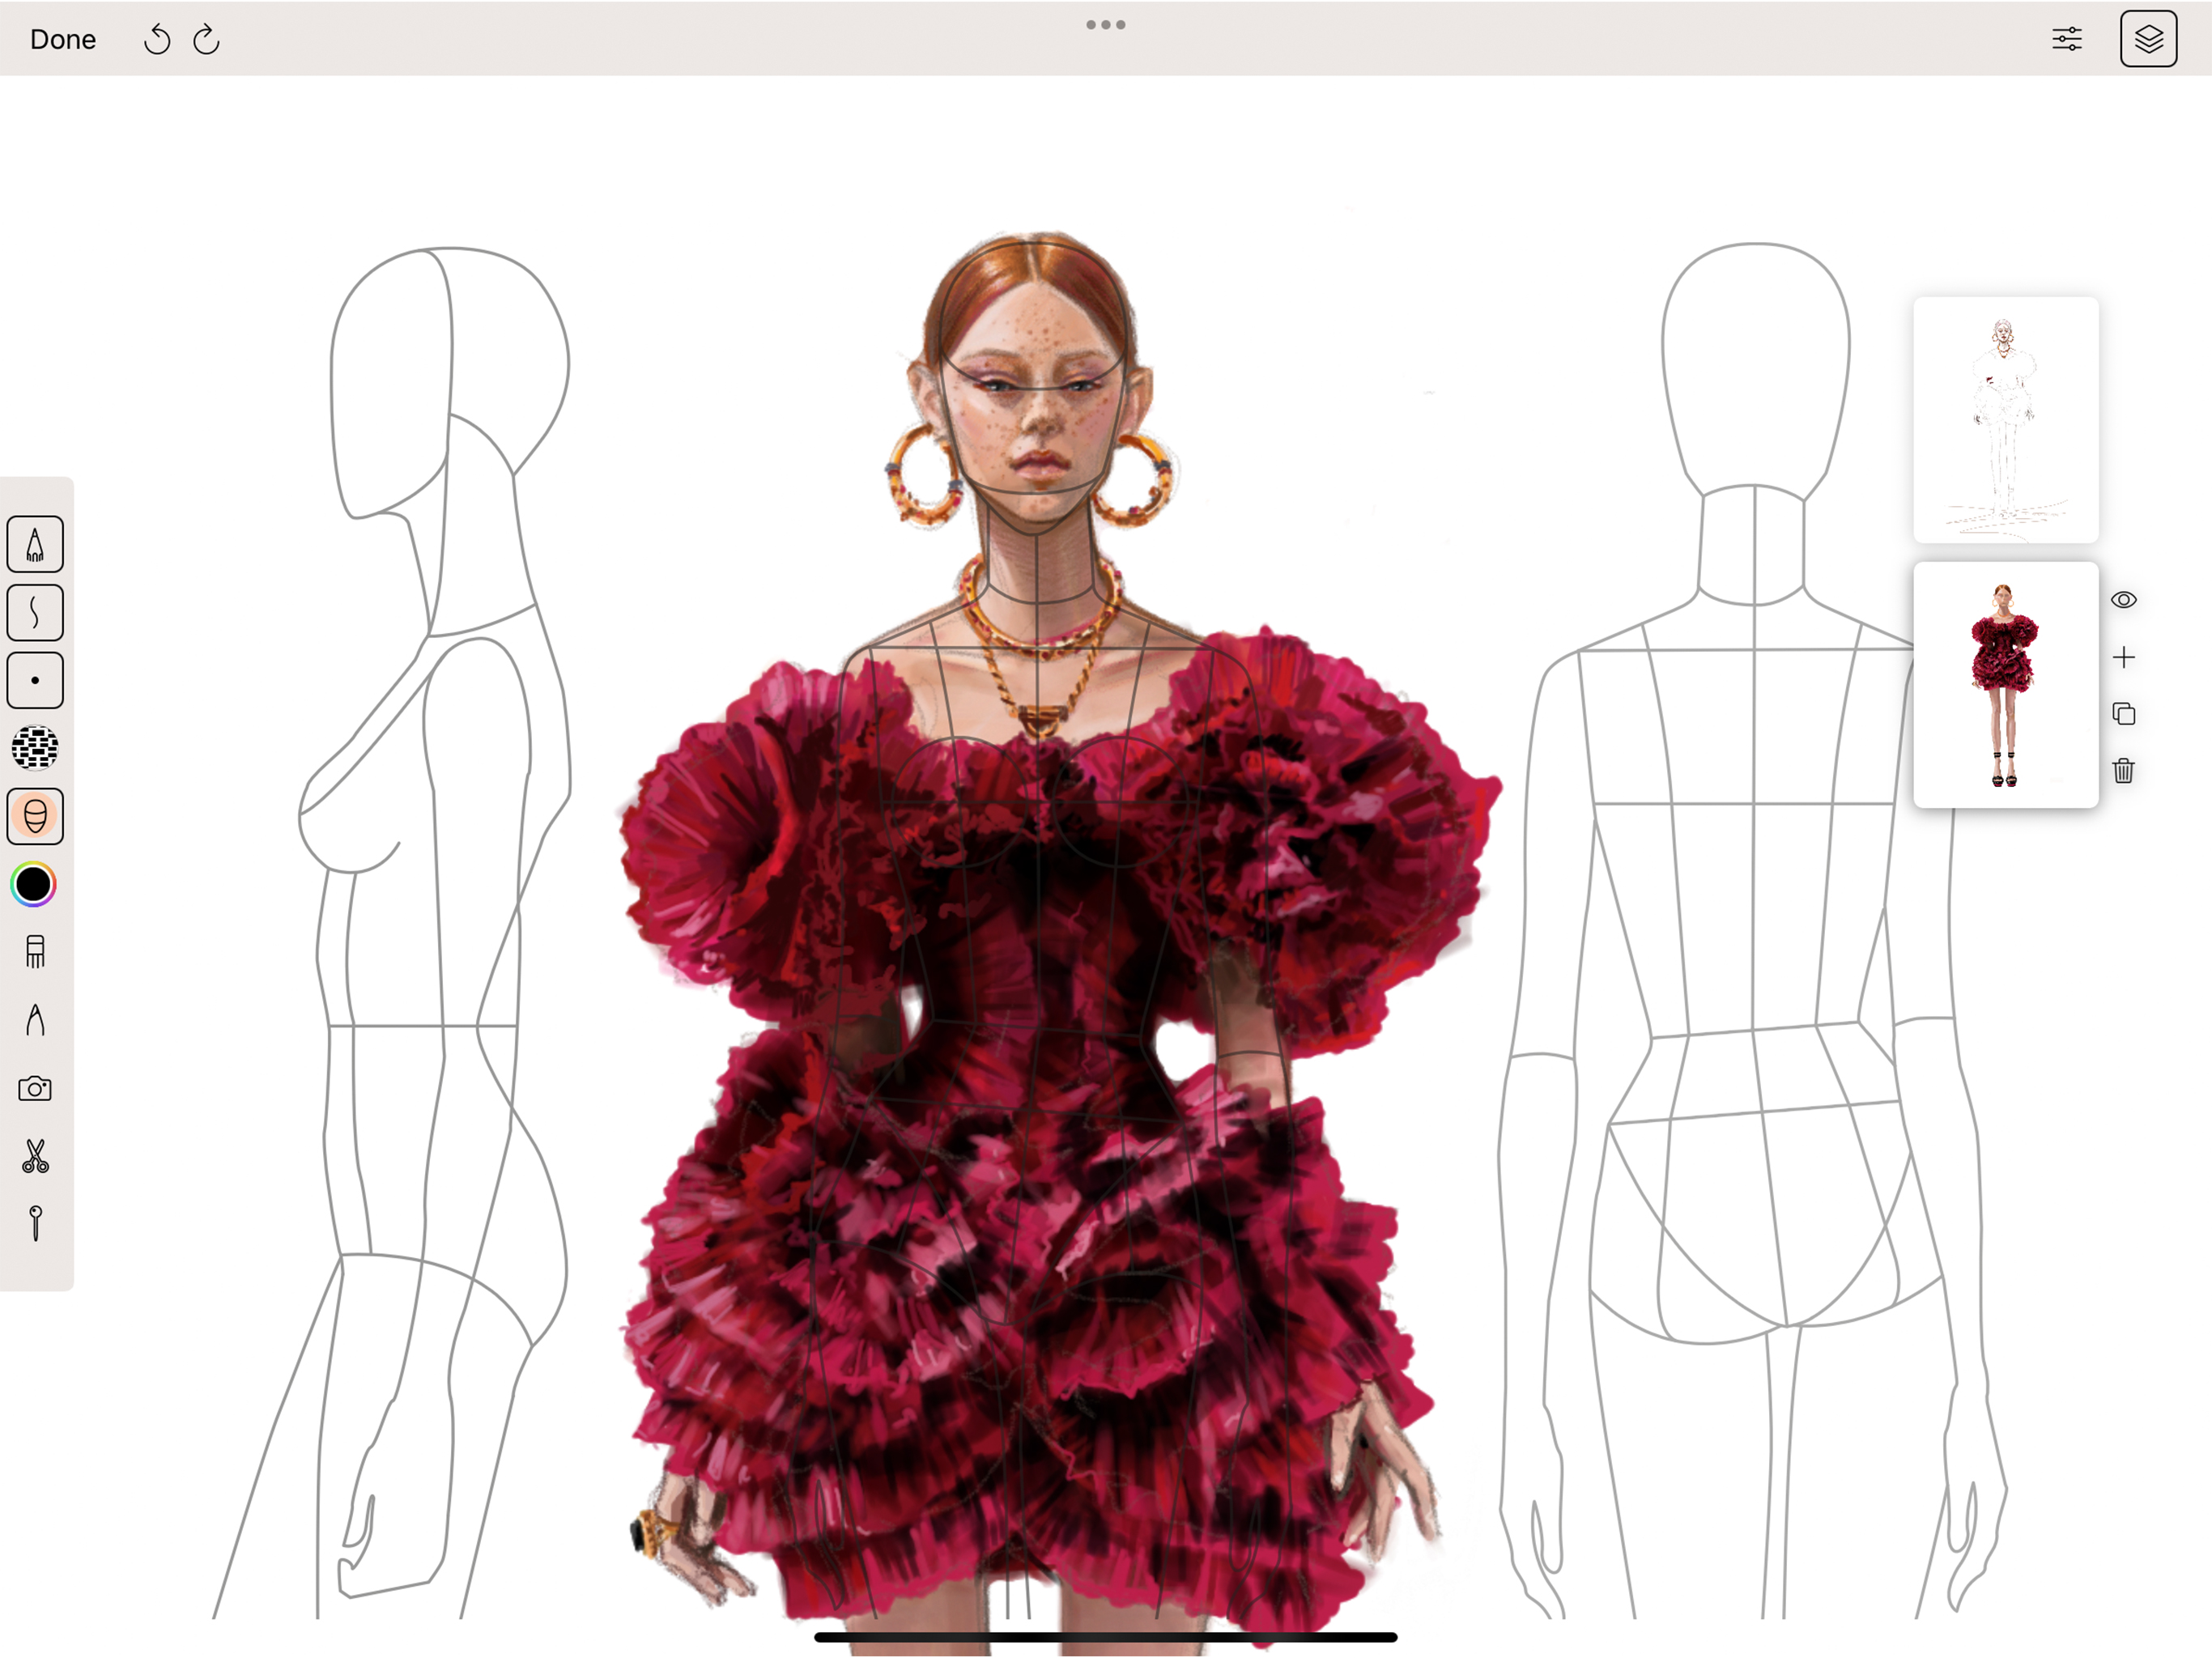Open the camera import tool
Screen dimensions: 2212x1658
click(x=35, y=1088)
